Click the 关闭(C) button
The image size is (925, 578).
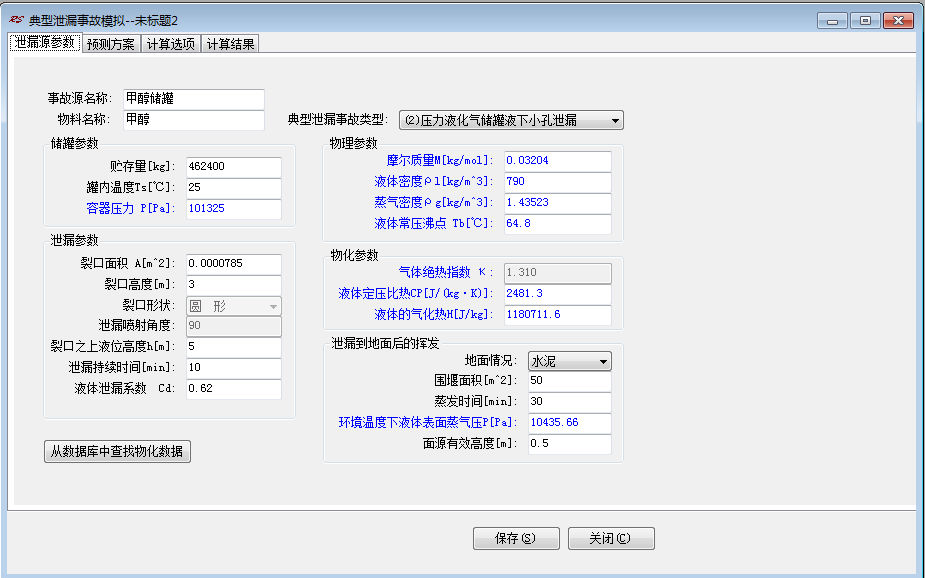coord(611,538)
